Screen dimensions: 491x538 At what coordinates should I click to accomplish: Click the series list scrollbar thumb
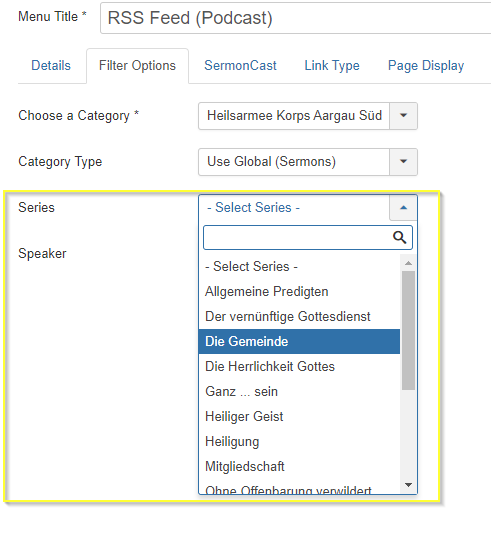pos(408,330)
